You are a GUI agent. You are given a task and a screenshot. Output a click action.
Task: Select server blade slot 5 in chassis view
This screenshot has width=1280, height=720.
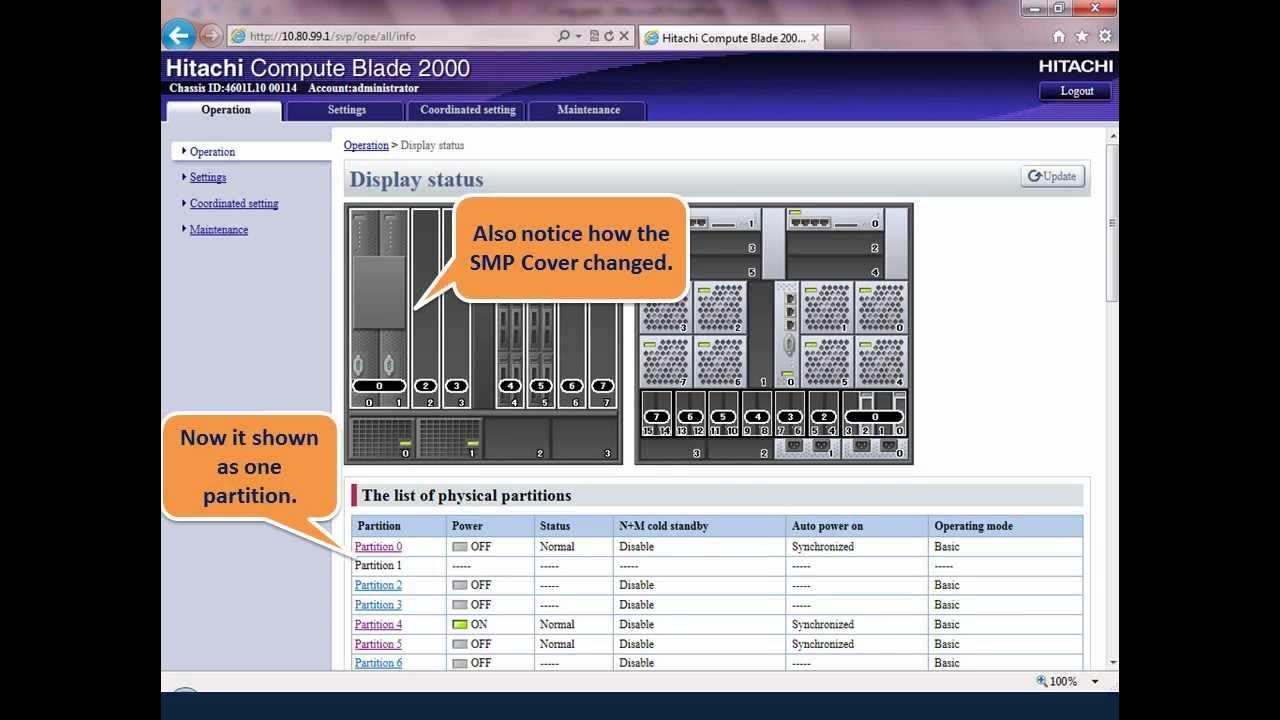(541, 355)
